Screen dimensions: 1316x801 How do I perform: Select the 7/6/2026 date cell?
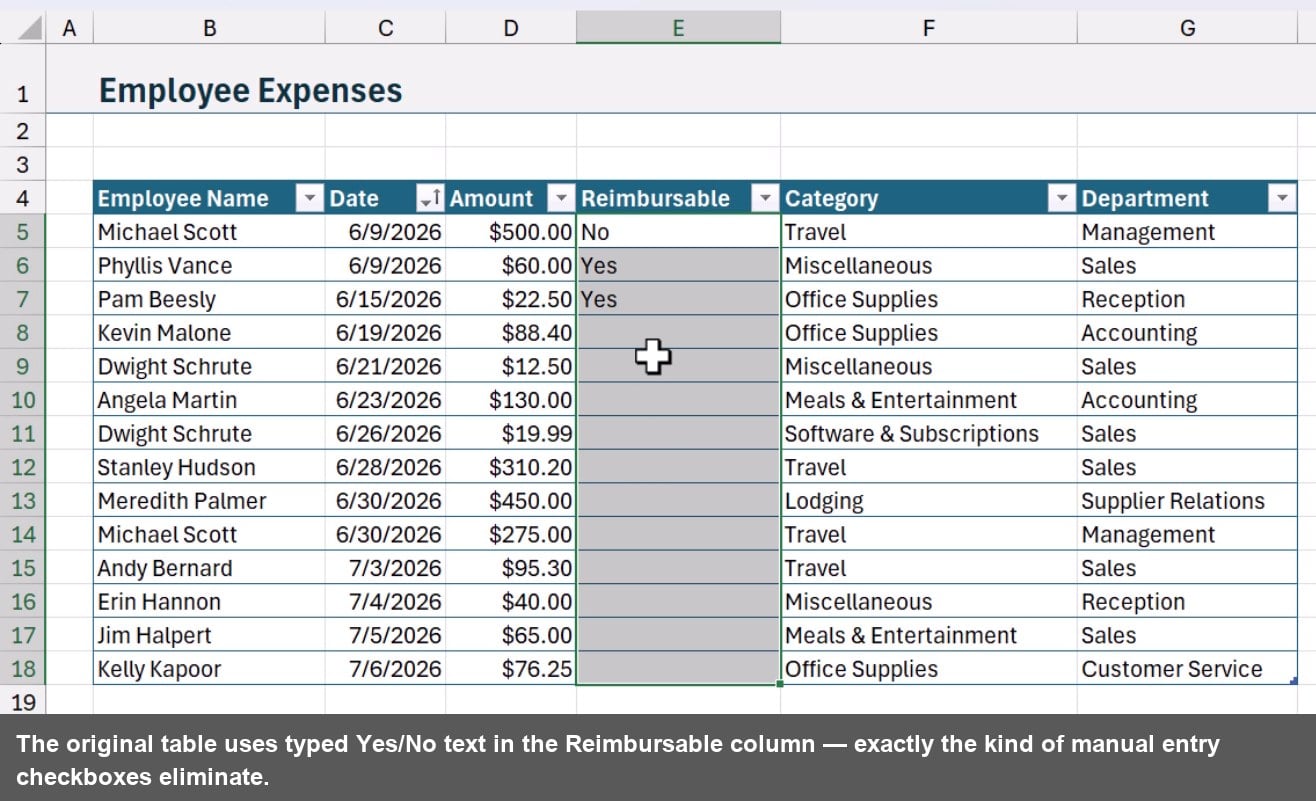tap(385, 669)
